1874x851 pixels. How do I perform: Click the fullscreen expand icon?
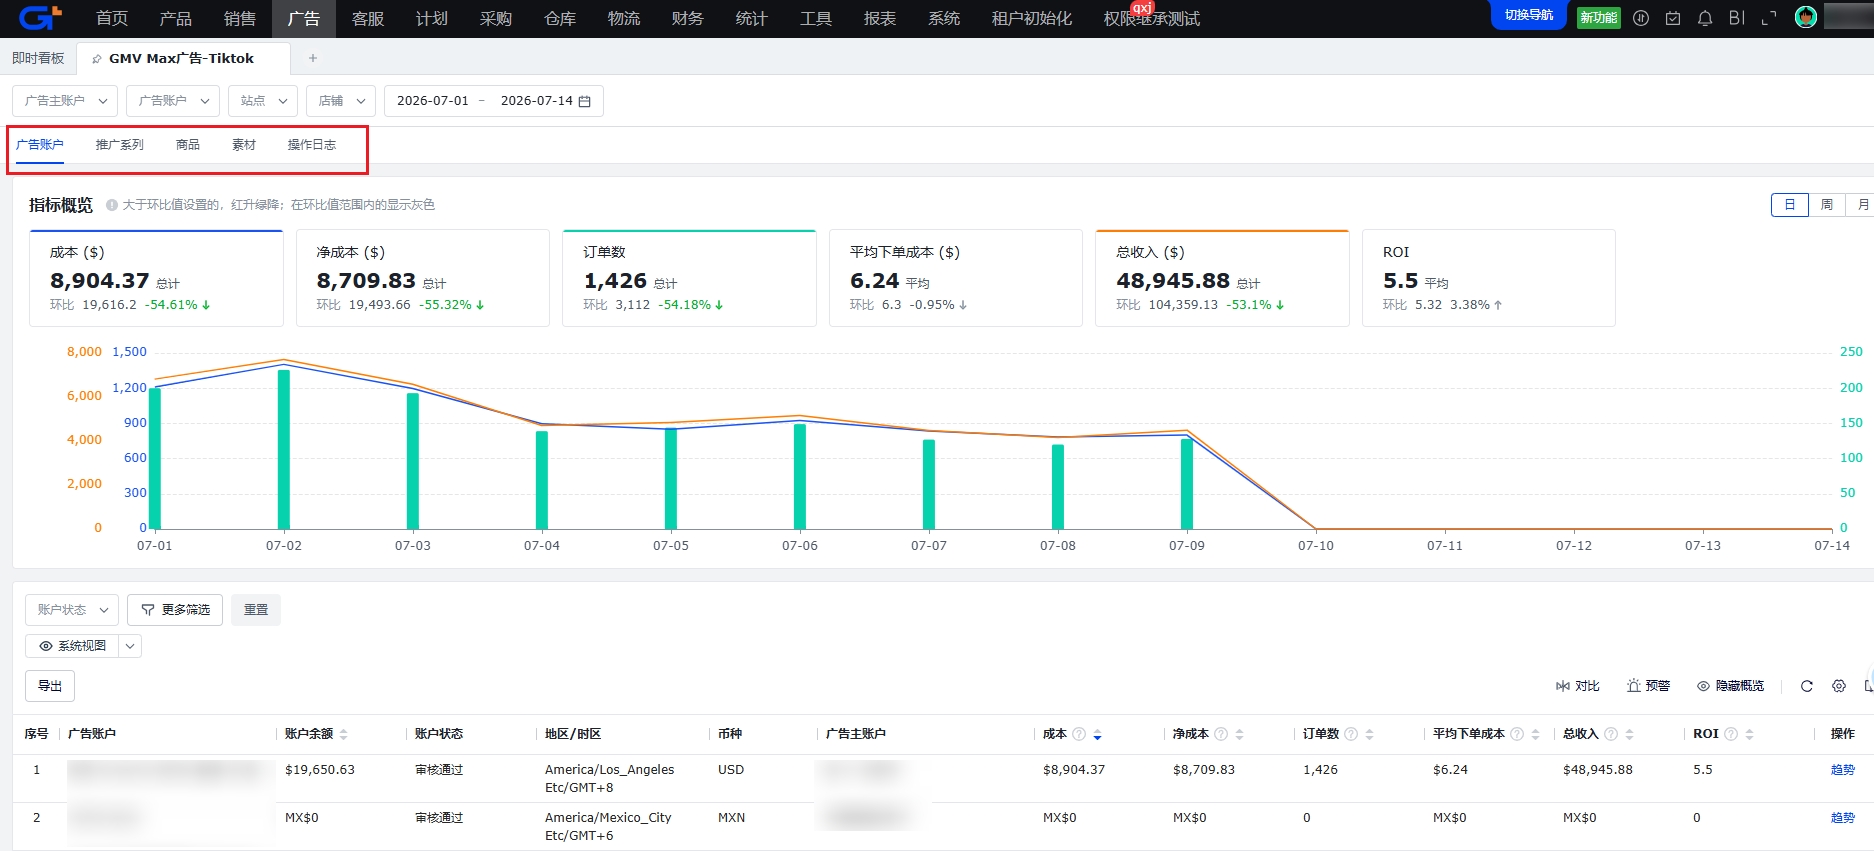coord(1769,18)
